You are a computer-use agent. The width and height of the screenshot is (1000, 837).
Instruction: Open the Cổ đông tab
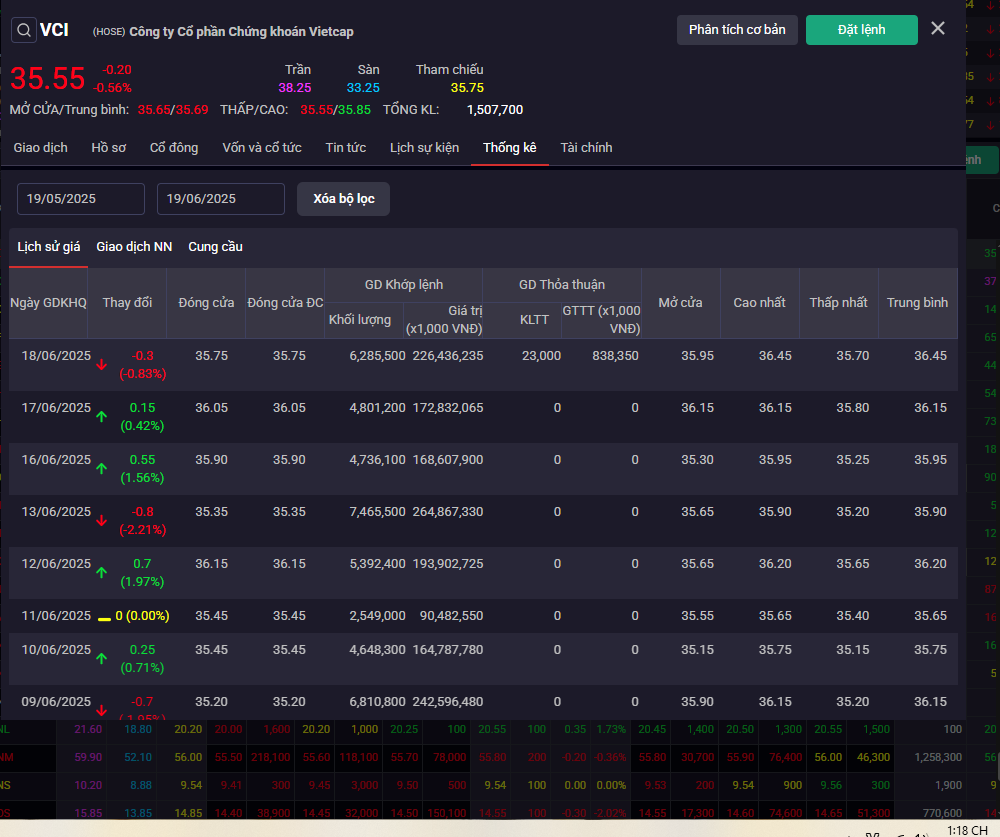[174, 147]
